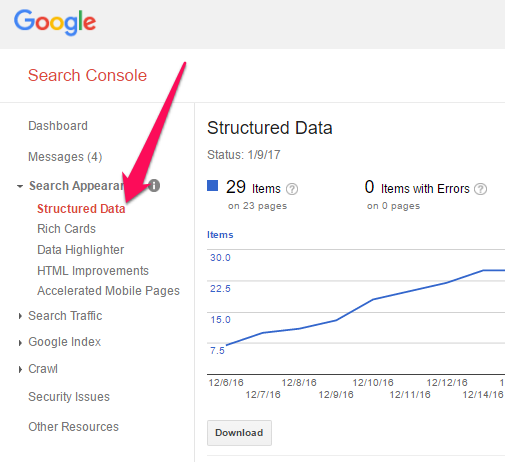Click the 22.5 y-axis value
The height and width of the screenshot is (462, 505).
pyautogui.click(x=220, y=289)
